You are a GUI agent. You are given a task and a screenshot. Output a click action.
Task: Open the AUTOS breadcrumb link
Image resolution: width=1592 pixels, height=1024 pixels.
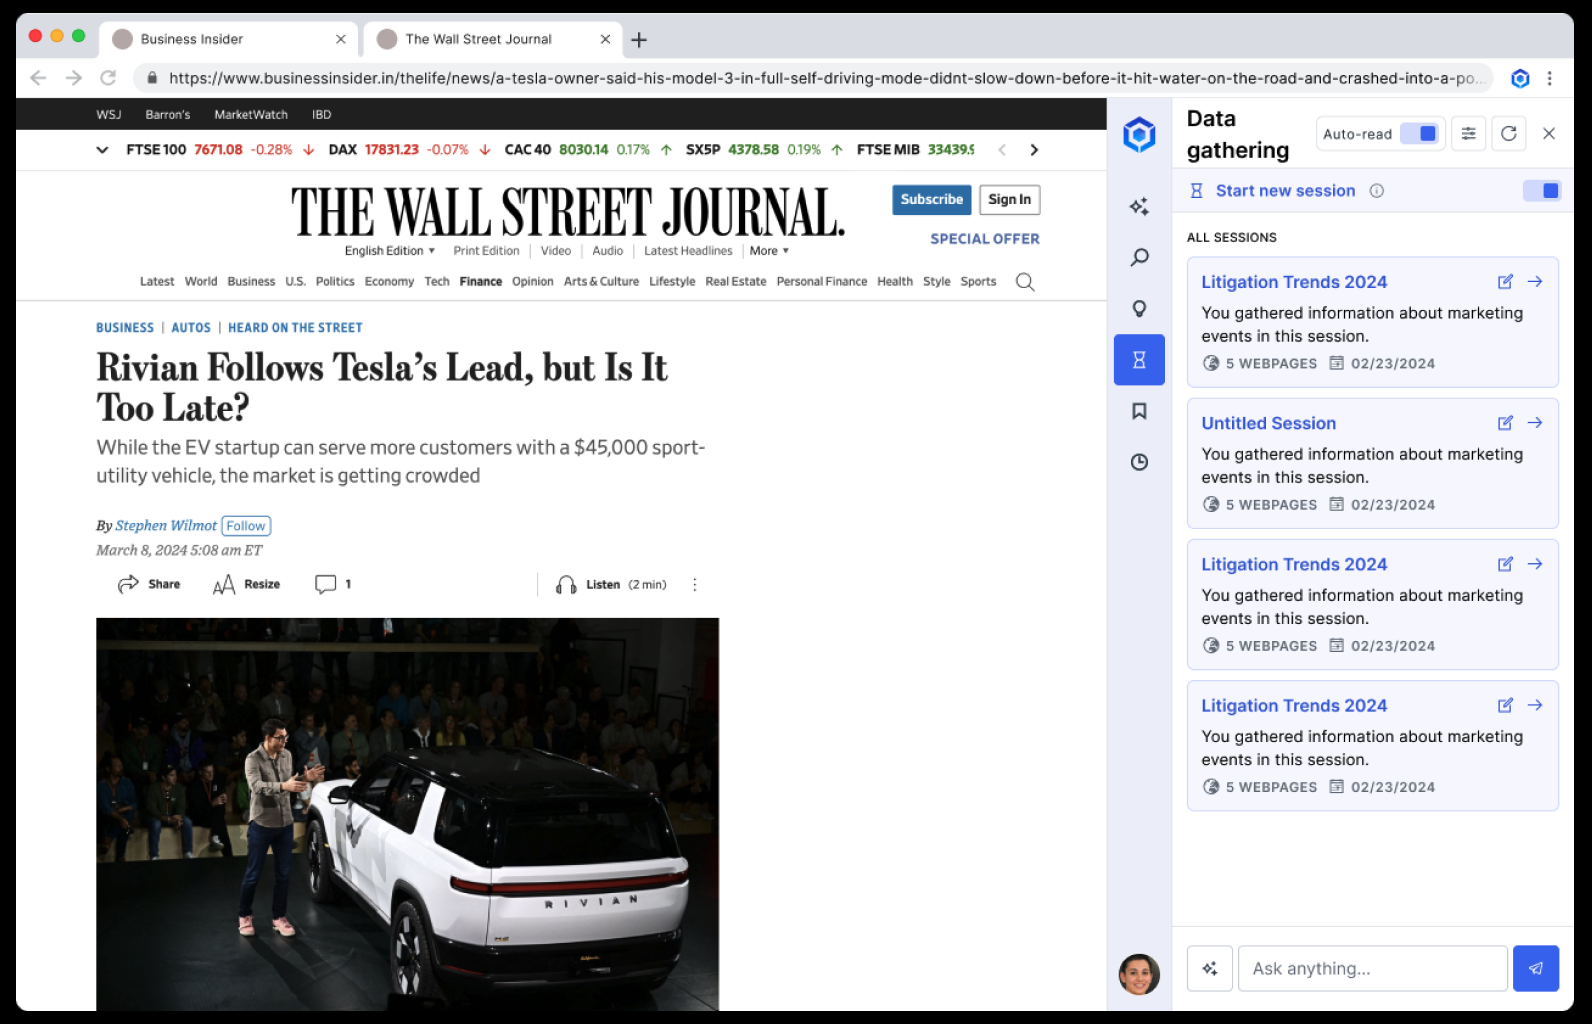pyautogui.click(x=191, y=328)
